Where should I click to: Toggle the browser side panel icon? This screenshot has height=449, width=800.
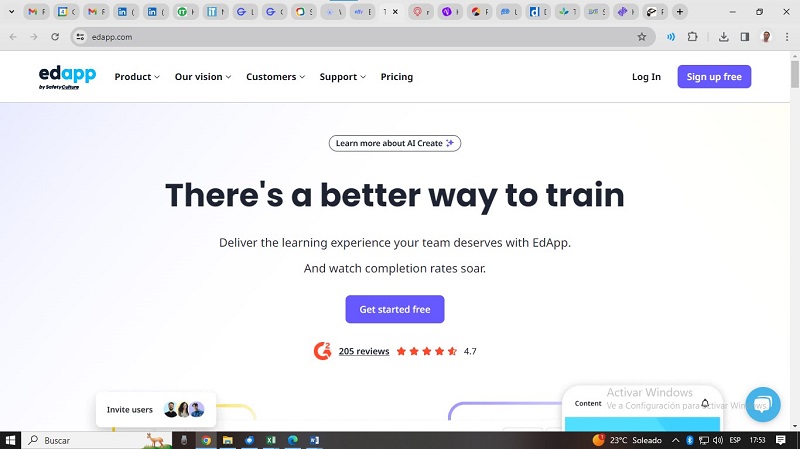(745, 37)
